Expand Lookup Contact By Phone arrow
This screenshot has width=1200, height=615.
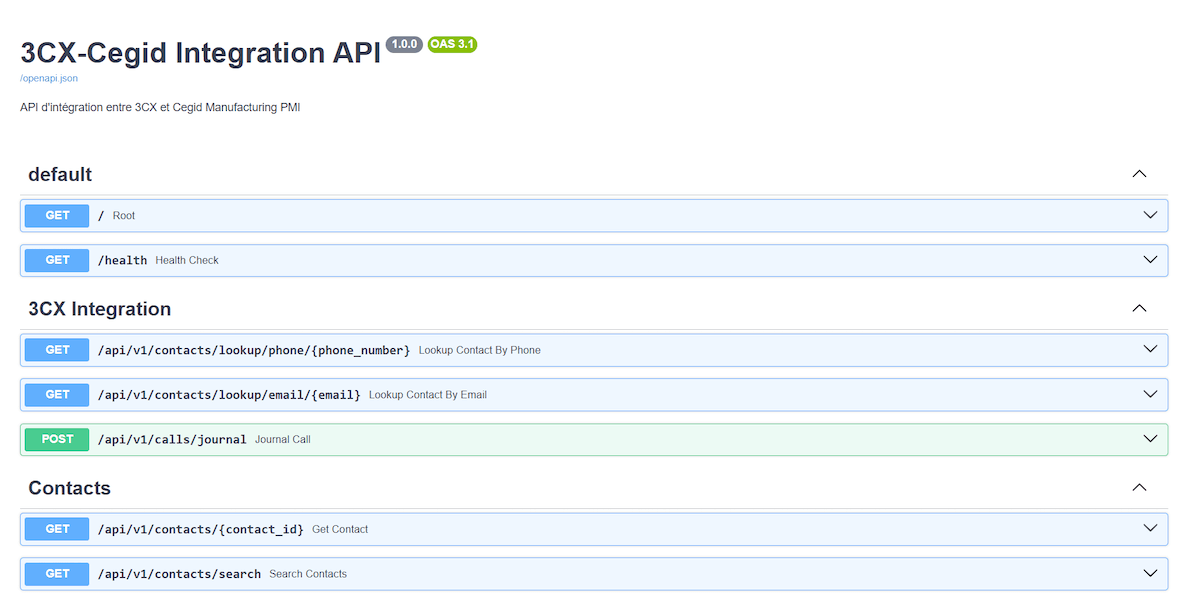point(1149,350)
